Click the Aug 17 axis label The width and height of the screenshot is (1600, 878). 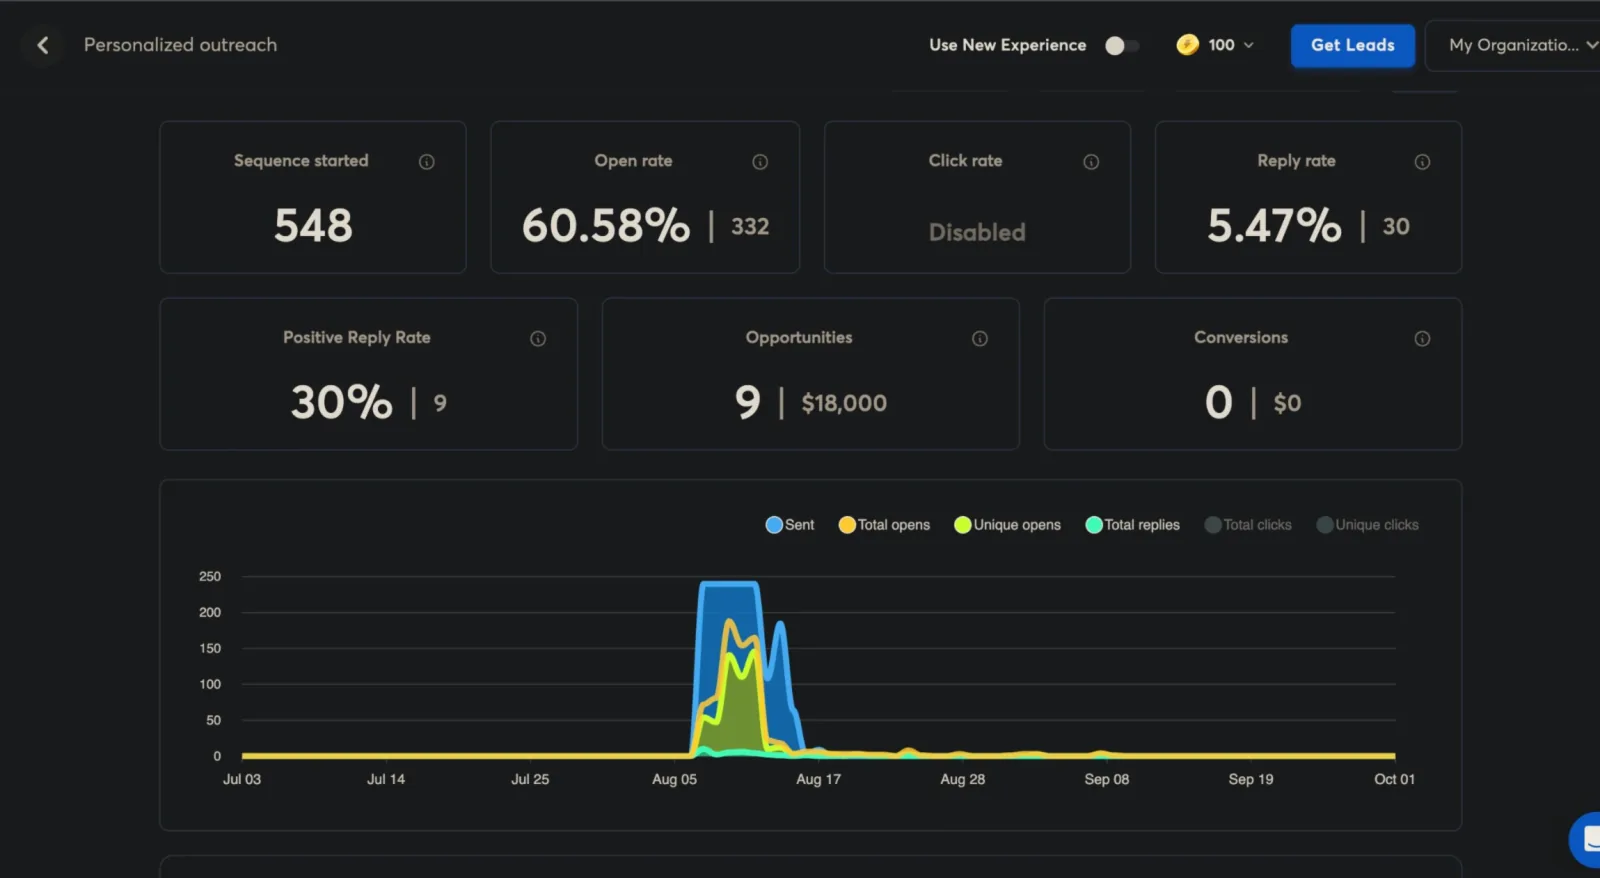[x=818, y=779]
